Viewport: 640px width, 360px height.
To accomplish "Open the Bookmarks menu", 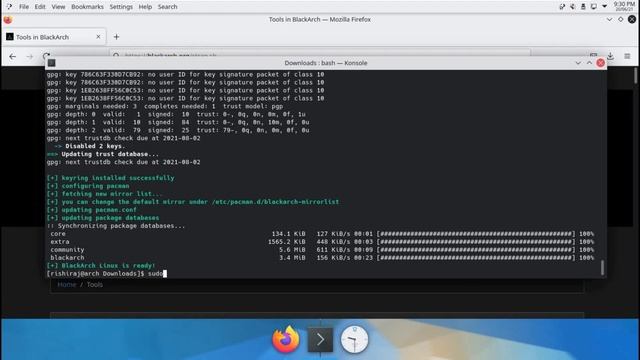I will (x=87, y=7).
